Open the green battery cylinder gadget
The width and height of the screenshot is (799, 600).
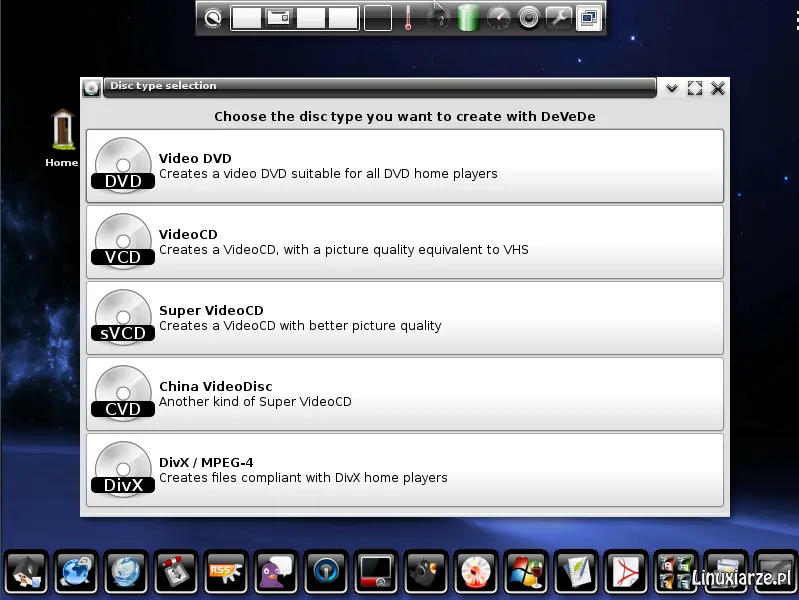coord(468,18)
